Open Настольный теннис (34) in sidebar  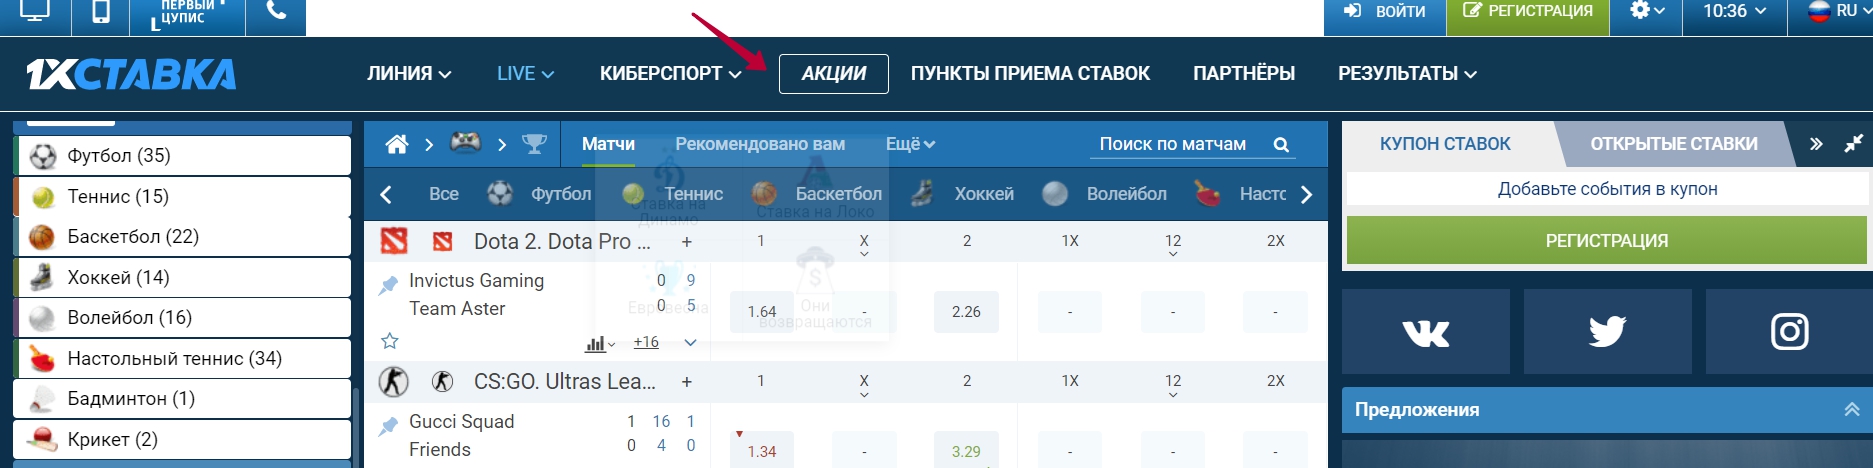182,359
